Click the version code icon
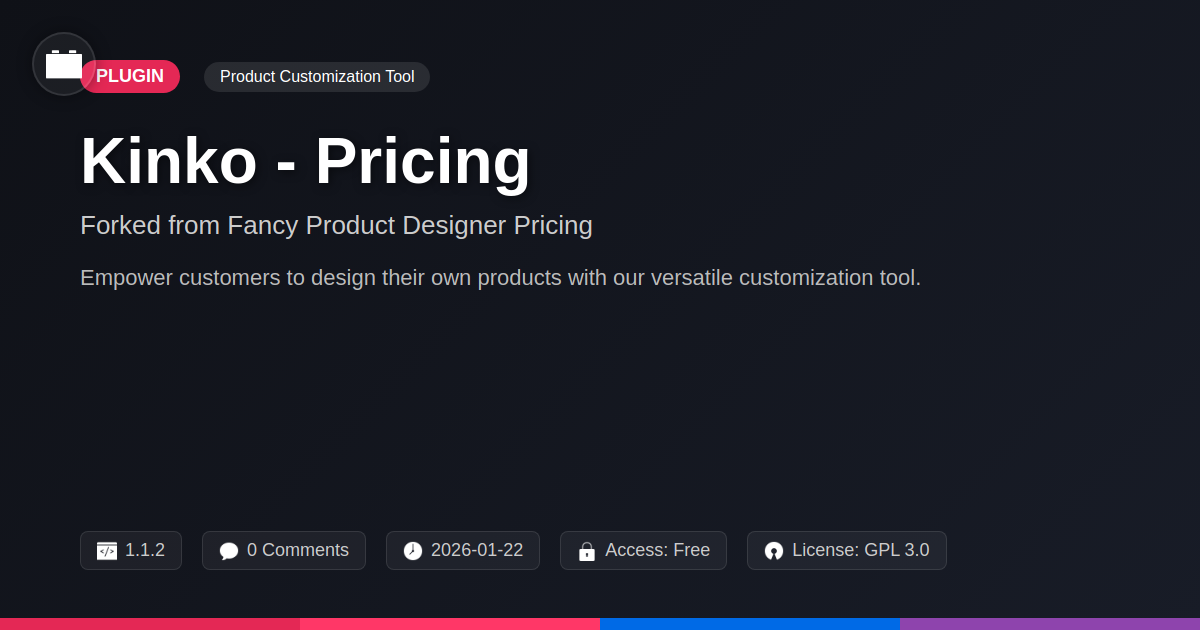Viewport: 1200px width, 630px height. [107, 551]
